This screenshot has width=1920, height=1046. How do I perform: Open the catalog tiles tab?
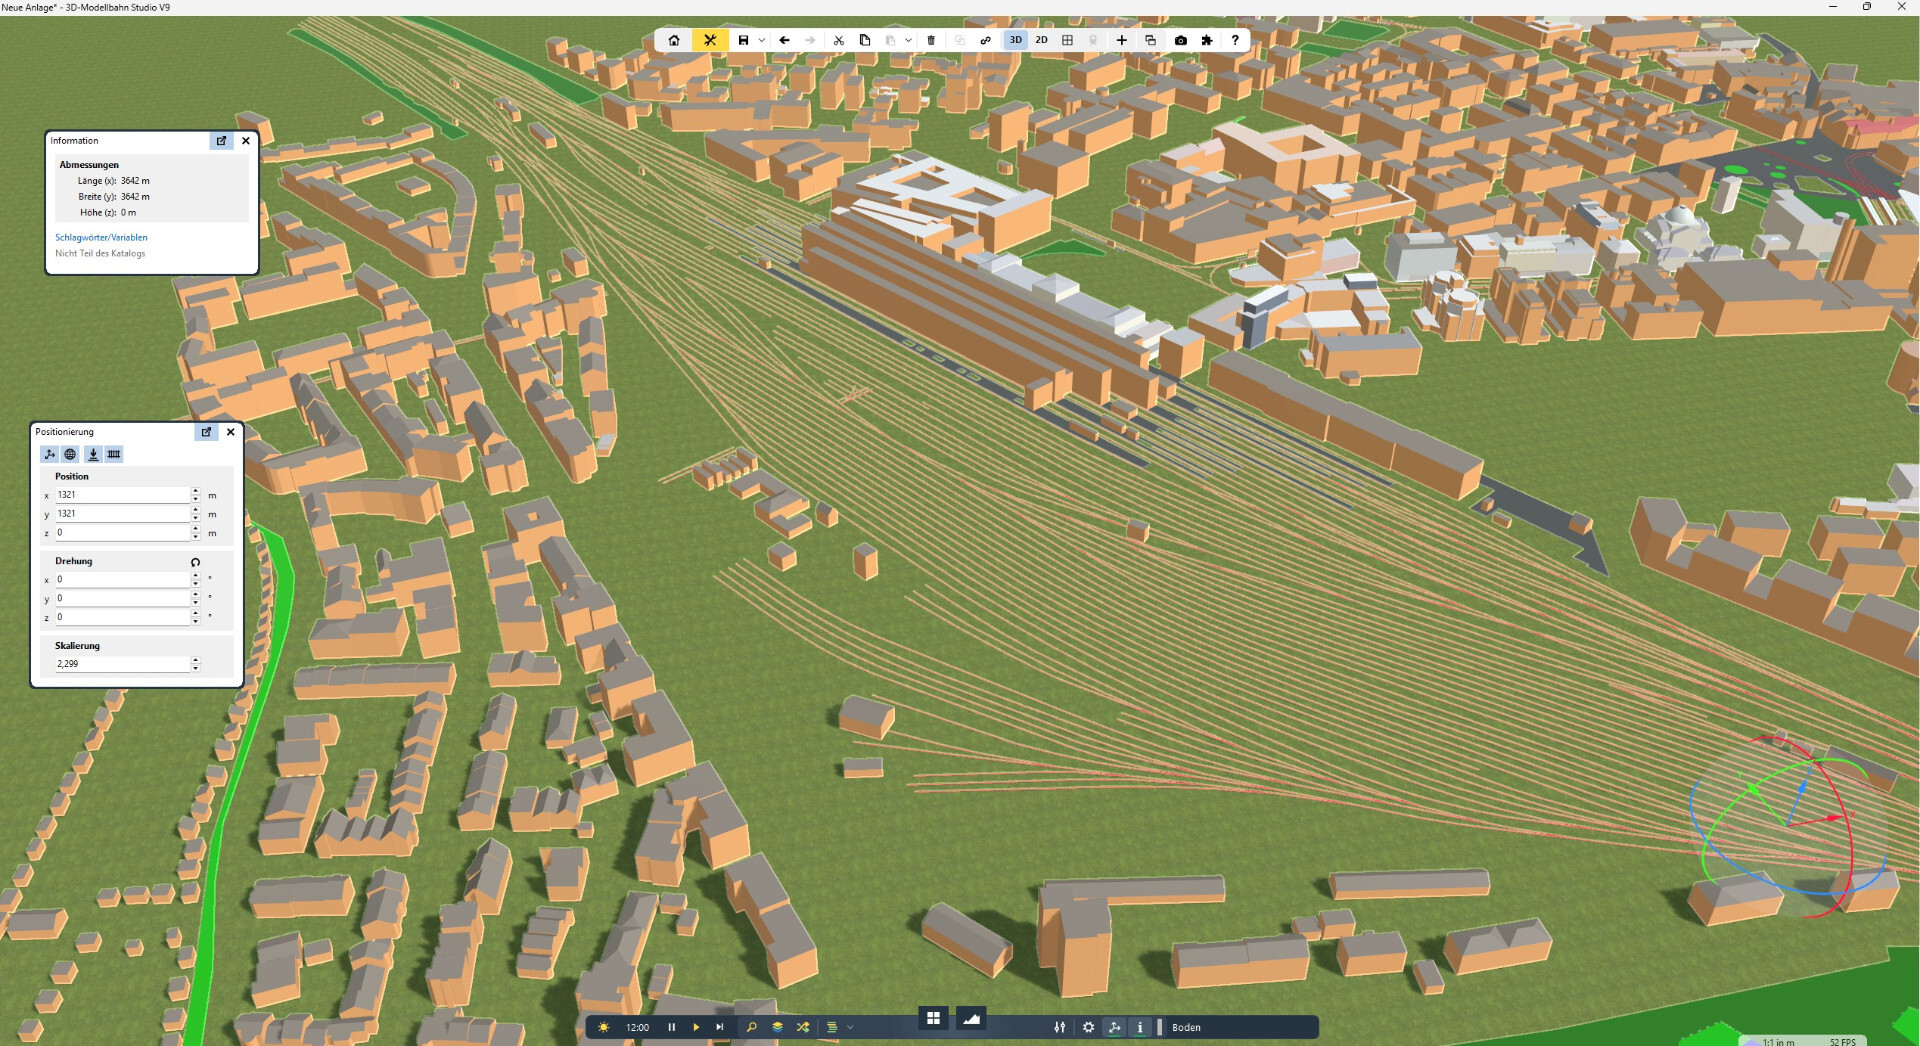tap(933, 1018)
